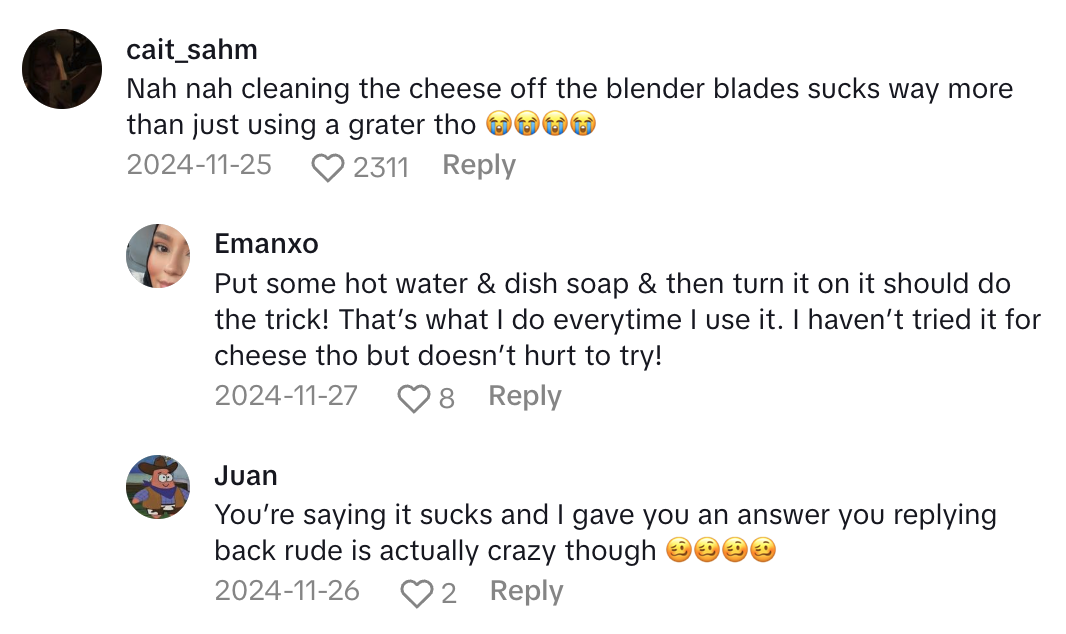Open Juan's cowboy cartoon avatar
The width and height of the screenshot is (1066, 634).
[x=157, y=487]
